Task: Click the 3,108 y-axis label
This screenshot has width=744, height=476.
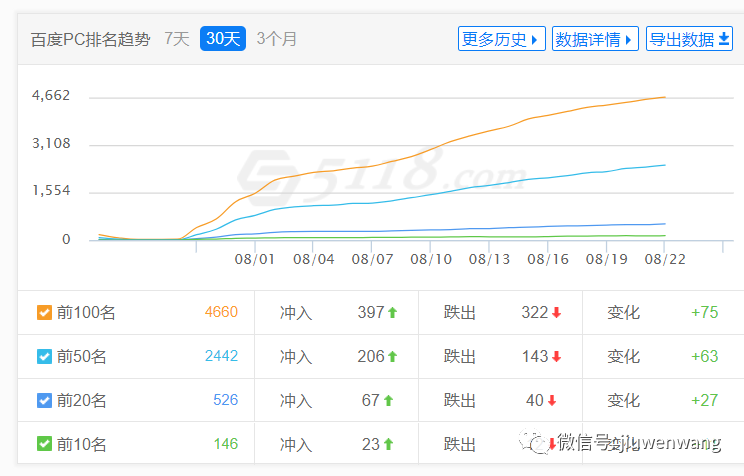Action: pos(51,143)
